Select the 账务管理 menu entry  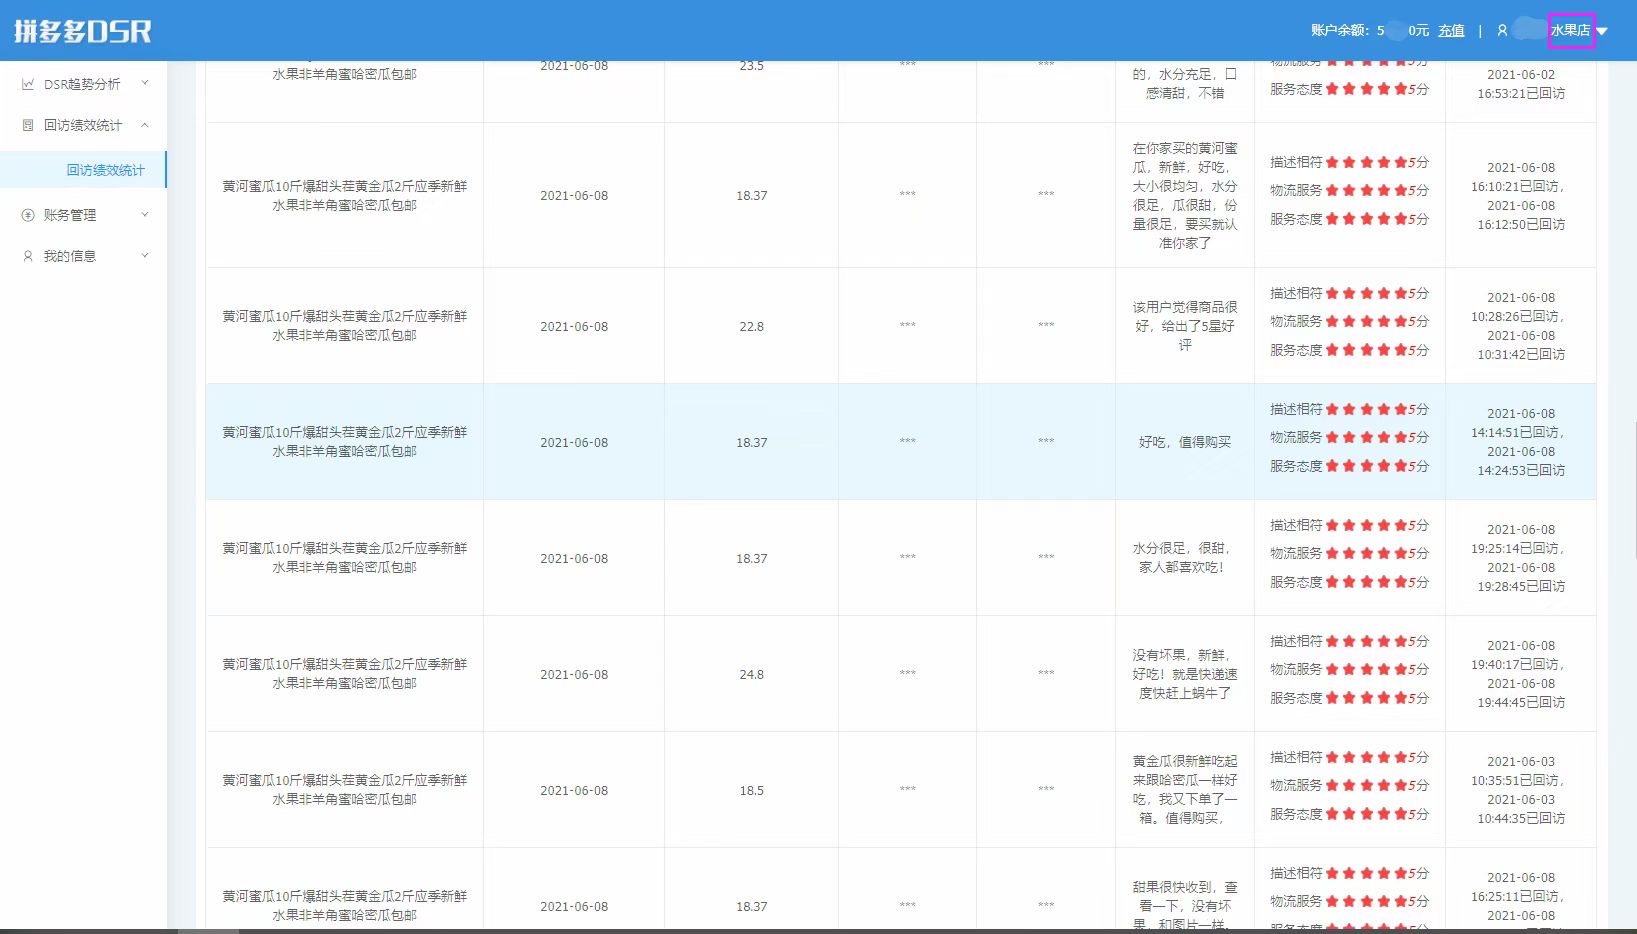click(70, 214)
